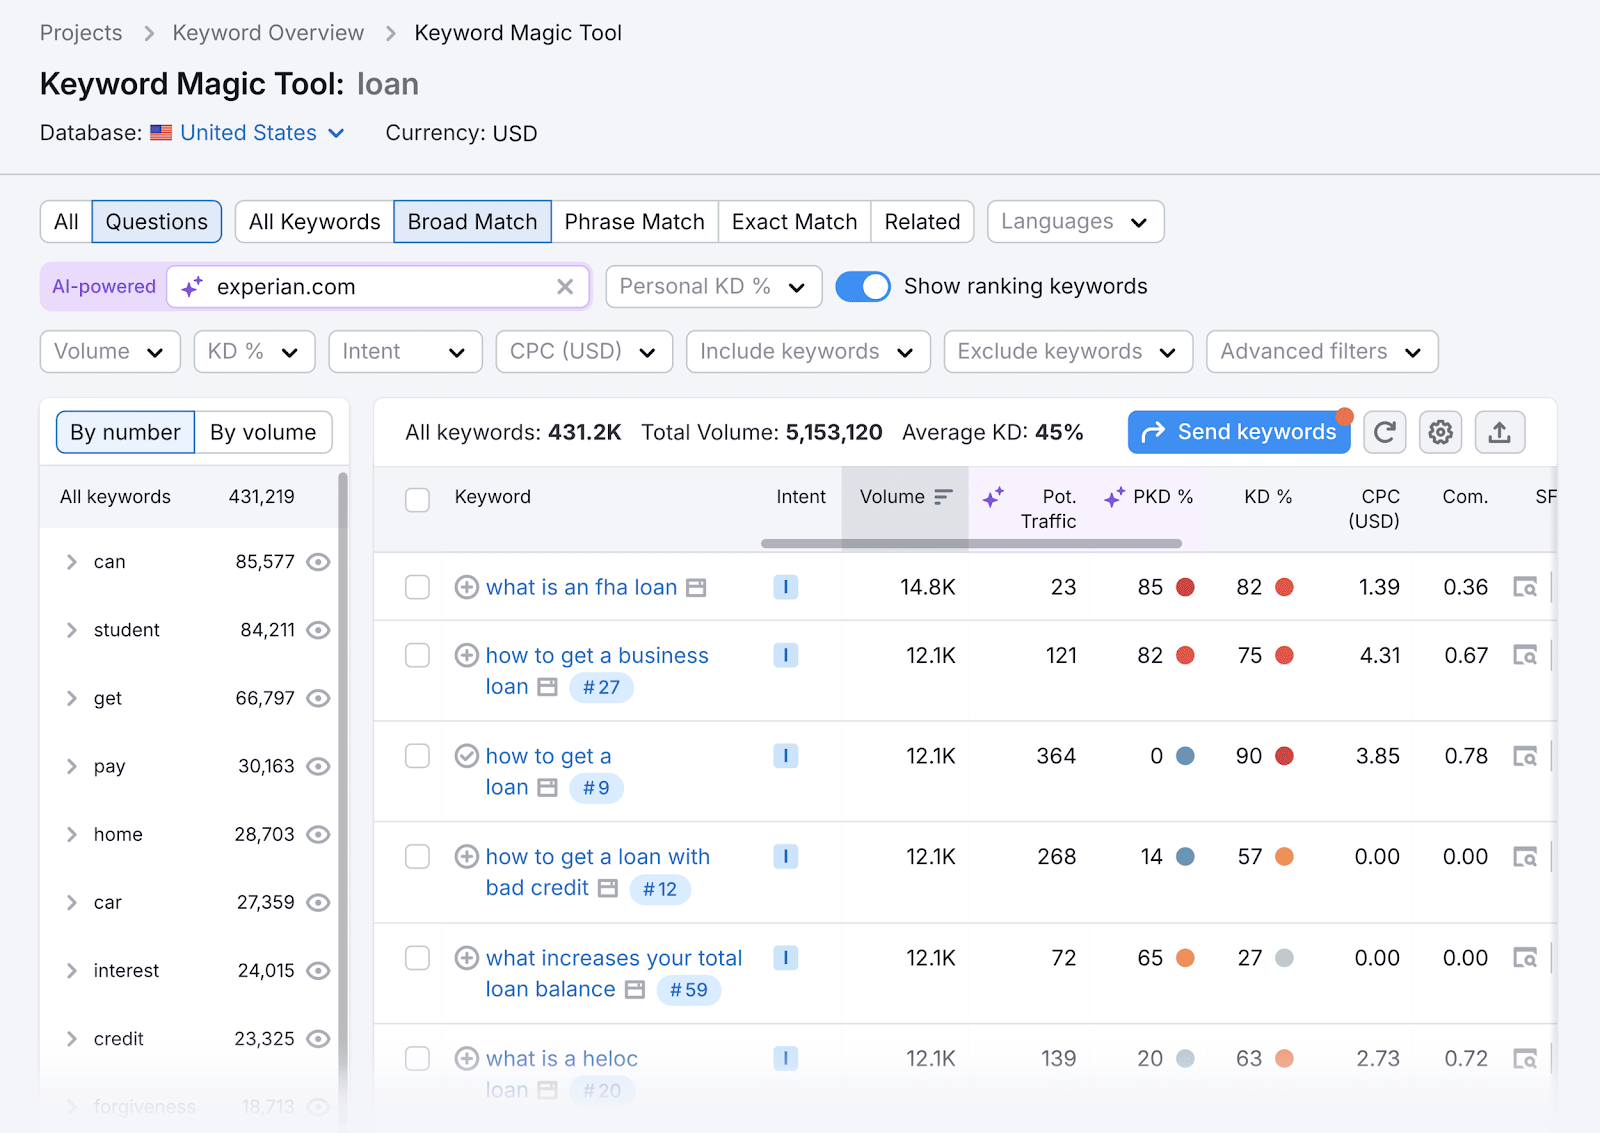The image size is (1600, 1133).
Task: Check the 'how to get a loan with bad credit' checkbox
Action: [417, 857]
